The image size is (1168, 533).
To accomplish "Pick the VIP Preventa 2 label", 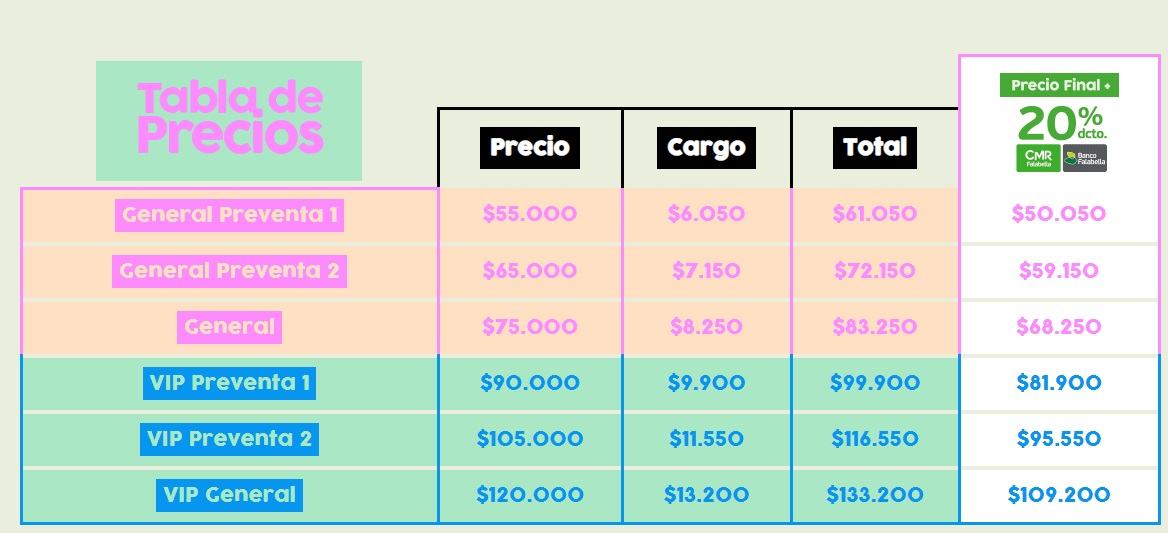I will (x=229, y=438).
